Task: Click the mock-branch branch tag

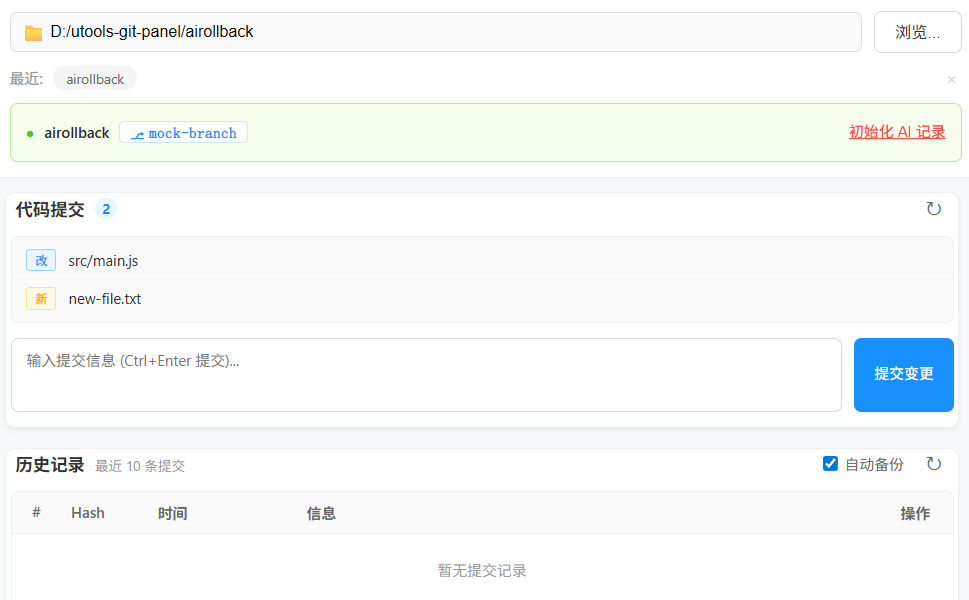Action: 183,133
